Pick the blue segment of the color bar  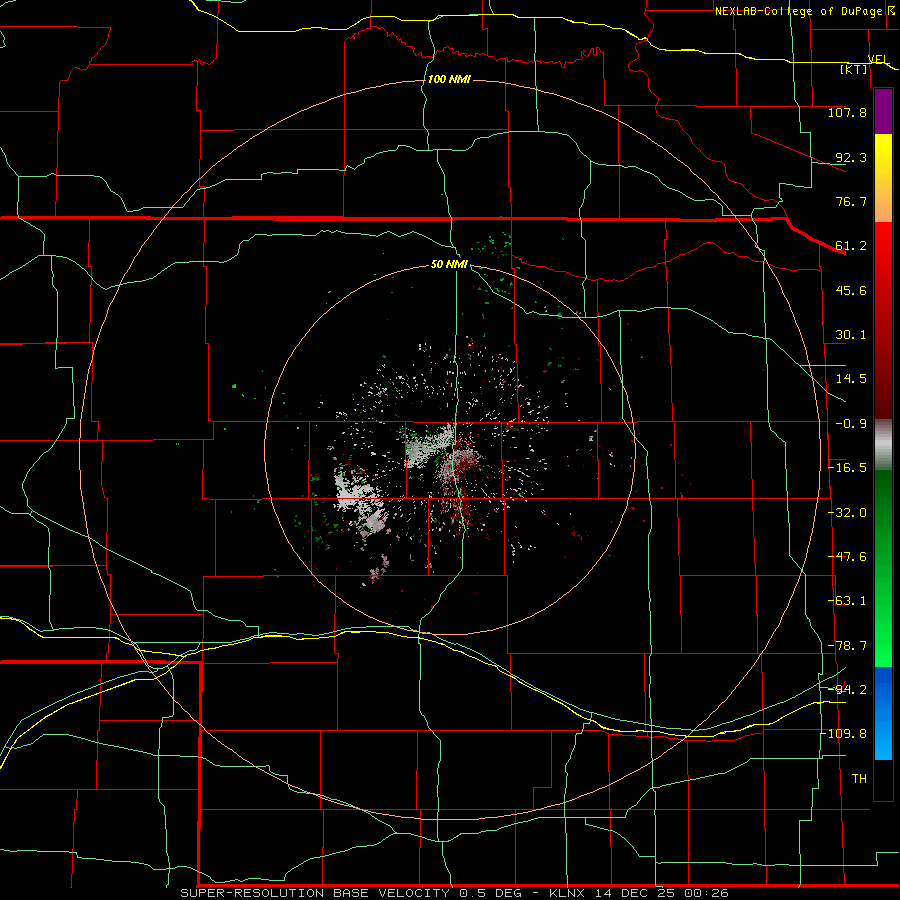tap(883, 713)
